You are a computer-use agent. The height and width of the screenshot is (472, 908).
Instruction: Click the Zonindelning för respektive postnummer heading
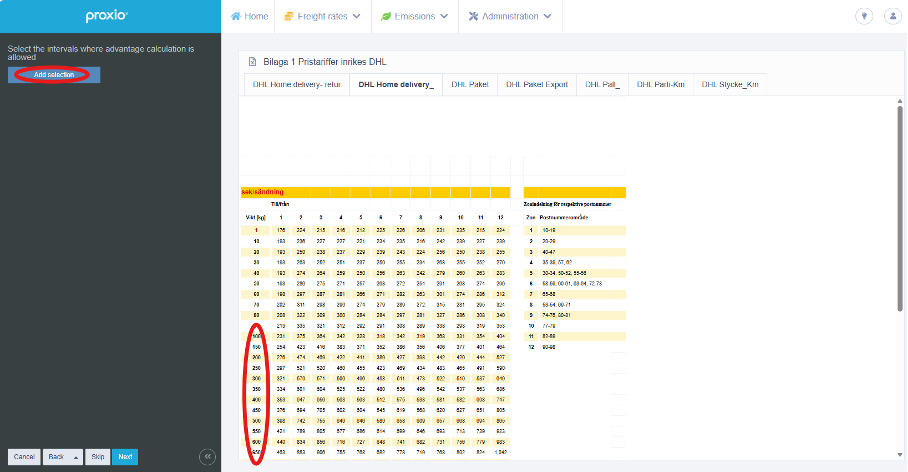click(568, 204)
